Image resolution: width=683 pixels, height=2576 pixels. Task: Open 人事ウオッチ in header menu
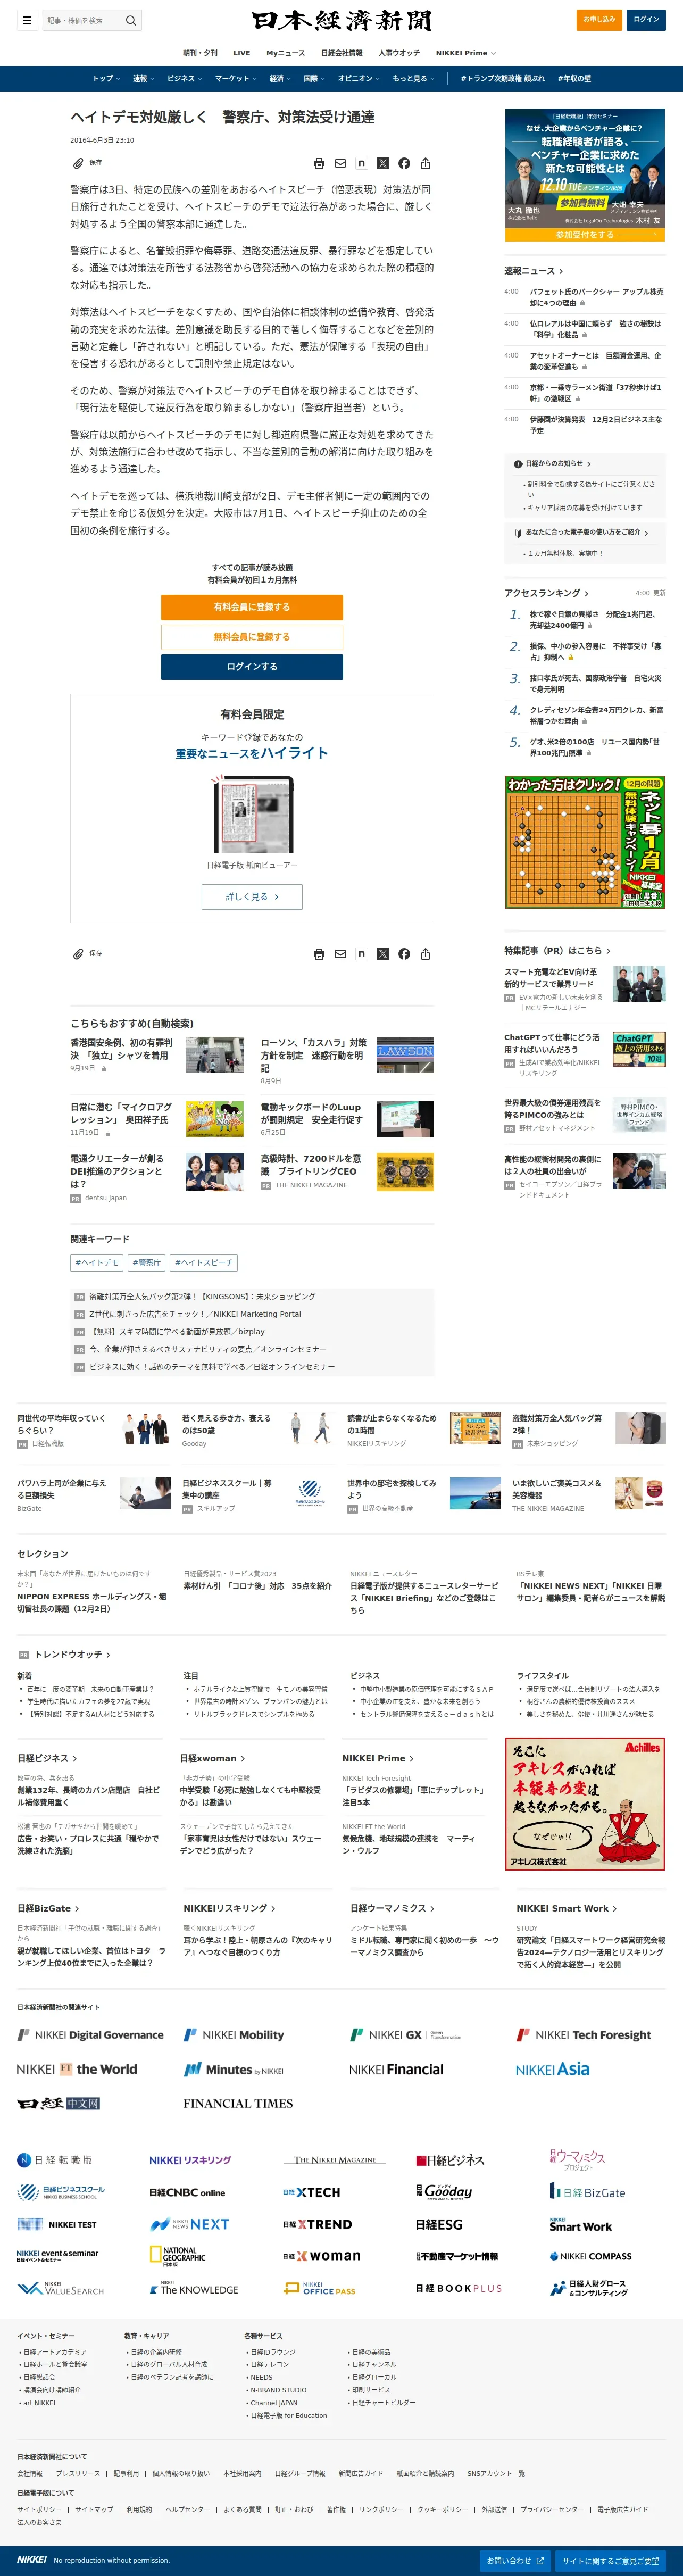(399, 53)
